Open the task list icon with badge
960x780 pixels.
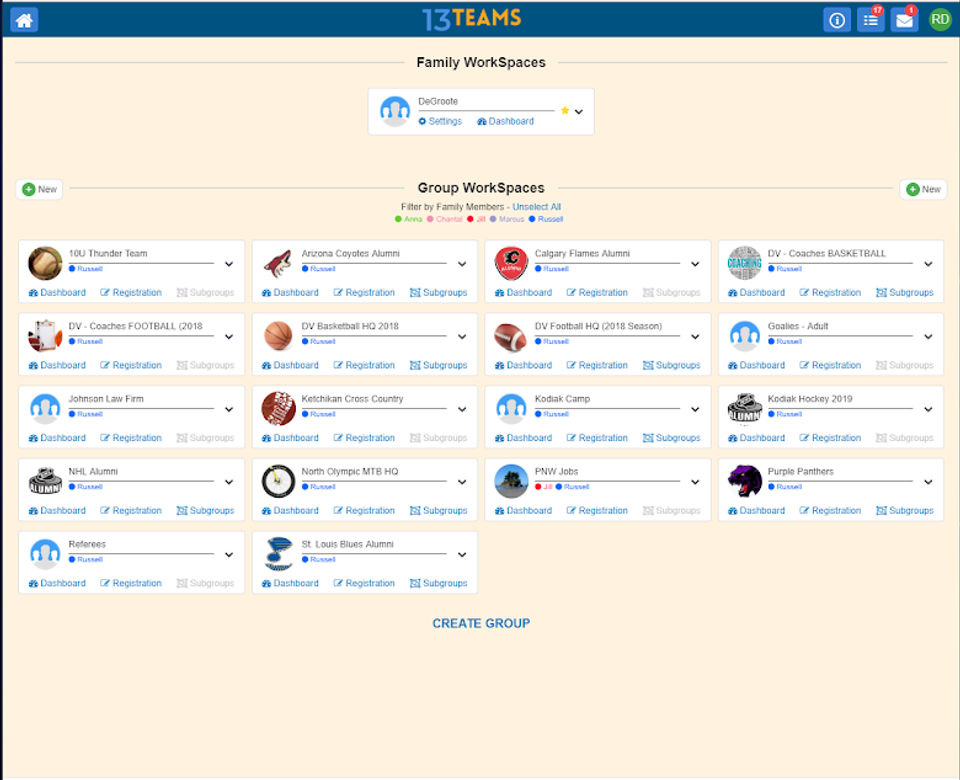871,20
